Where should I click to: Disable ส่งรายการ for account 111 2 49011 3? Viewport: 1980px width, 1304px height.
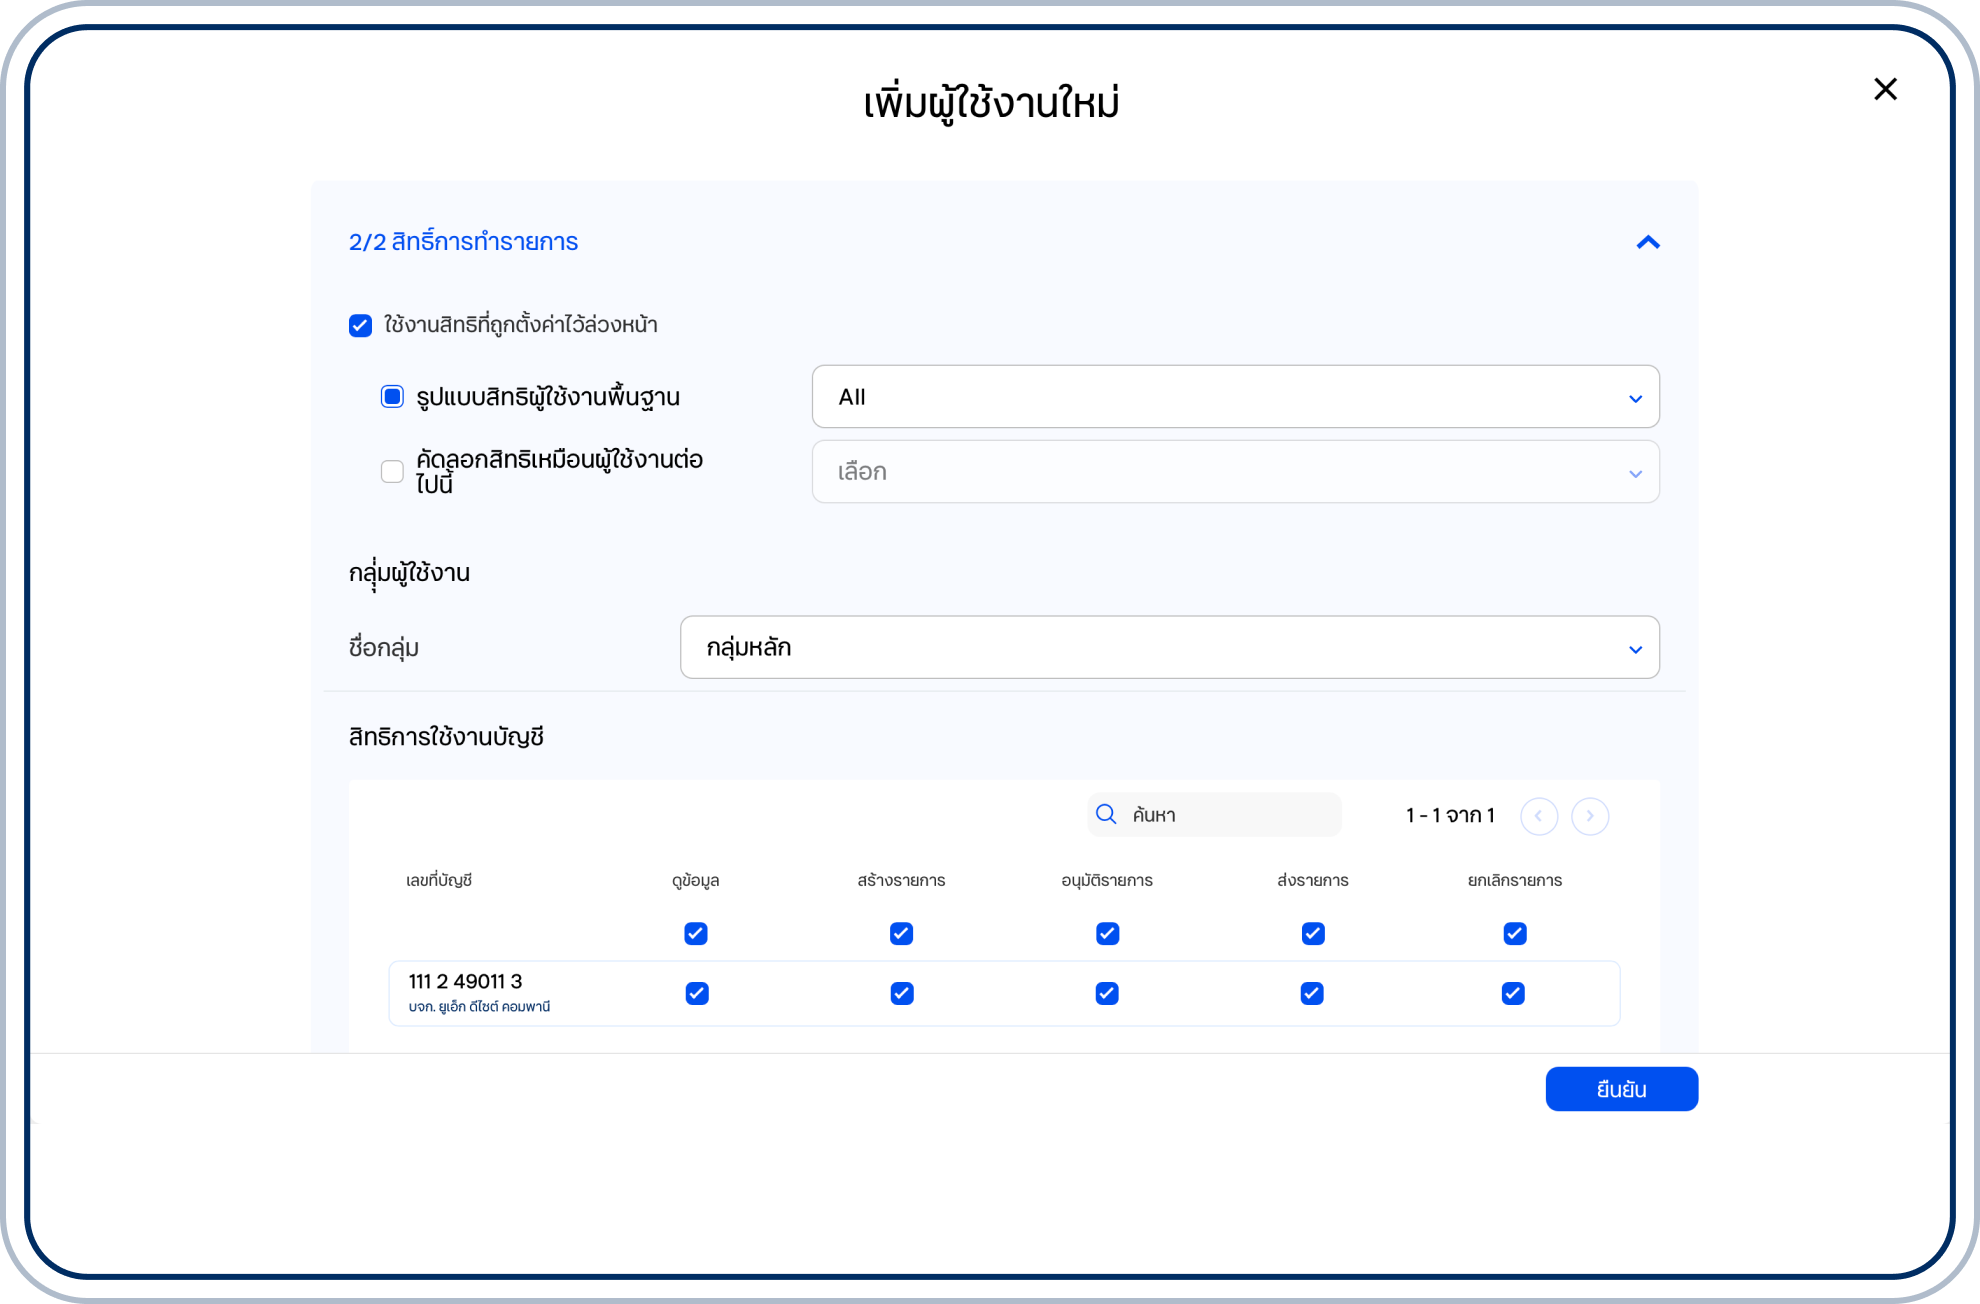[x=1312, y=993]
